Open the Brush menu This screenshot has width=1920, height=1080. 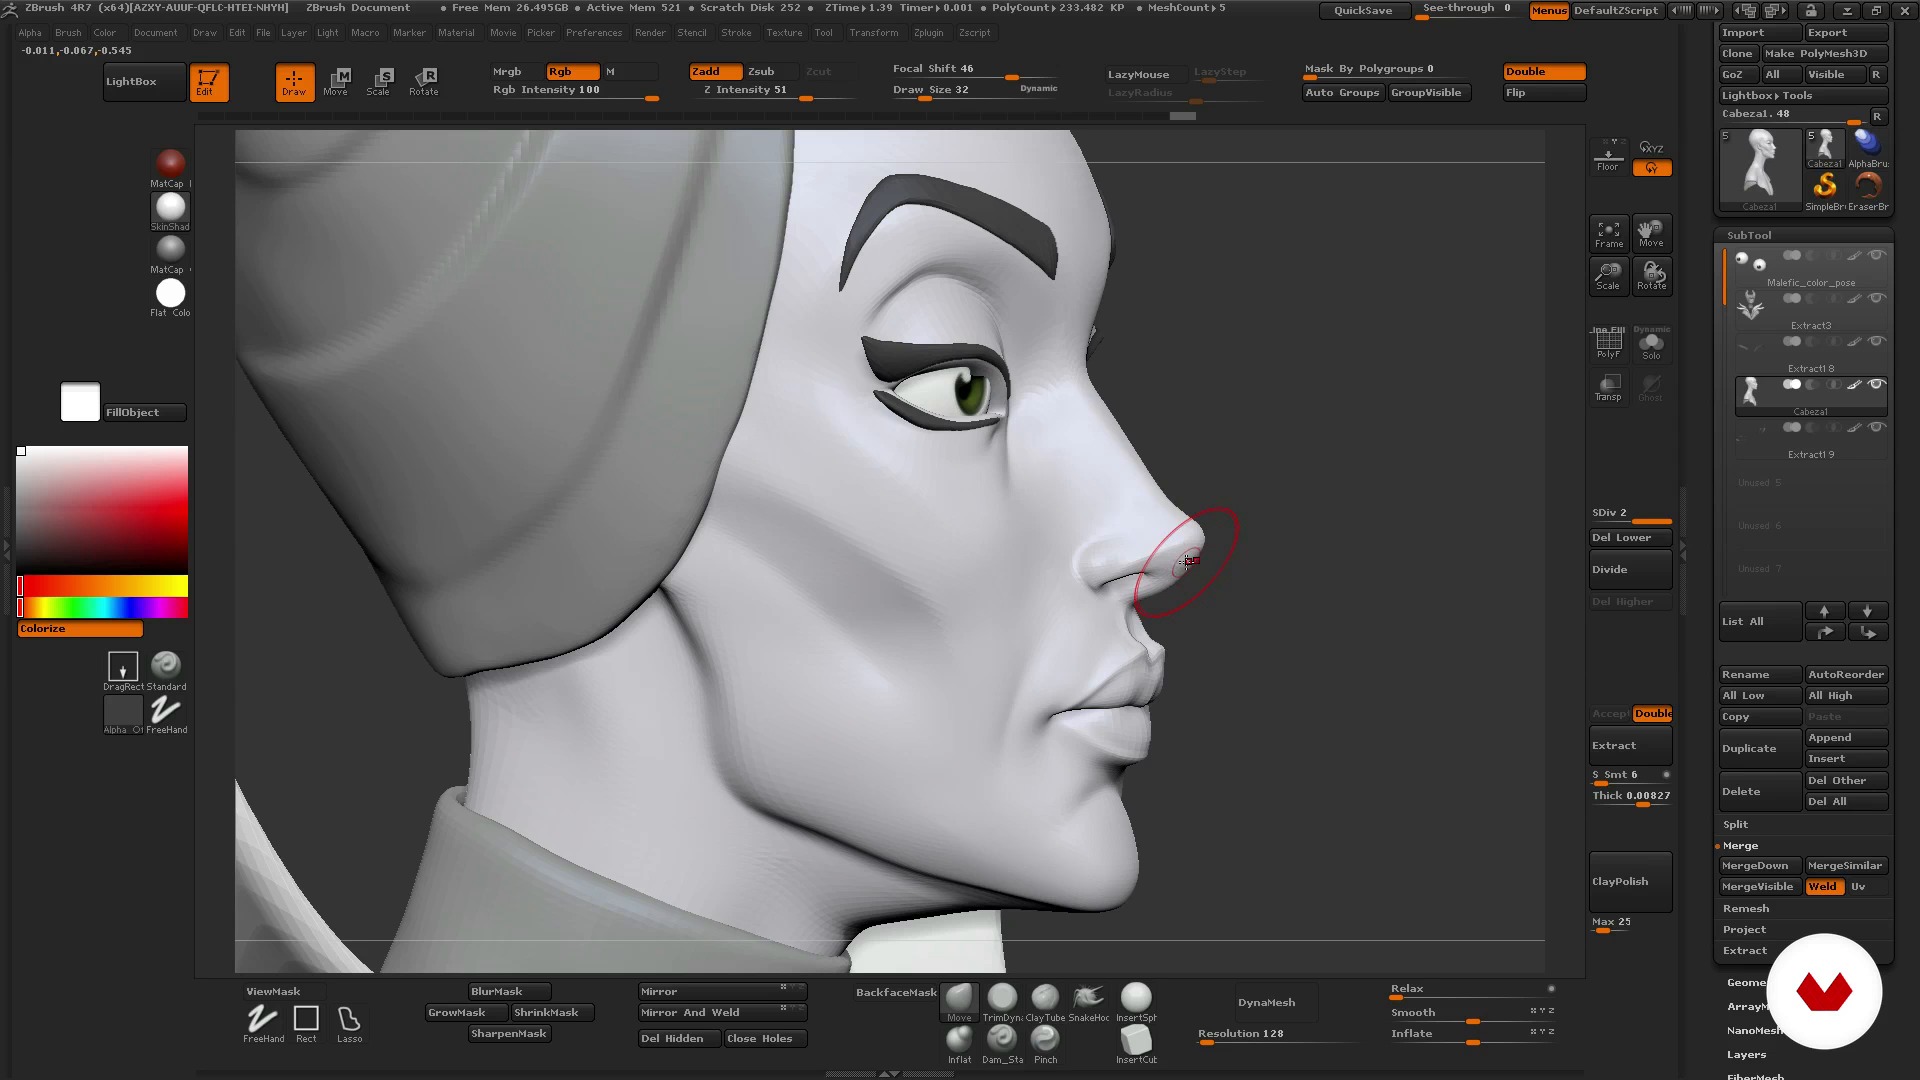(x=68, y=33)
